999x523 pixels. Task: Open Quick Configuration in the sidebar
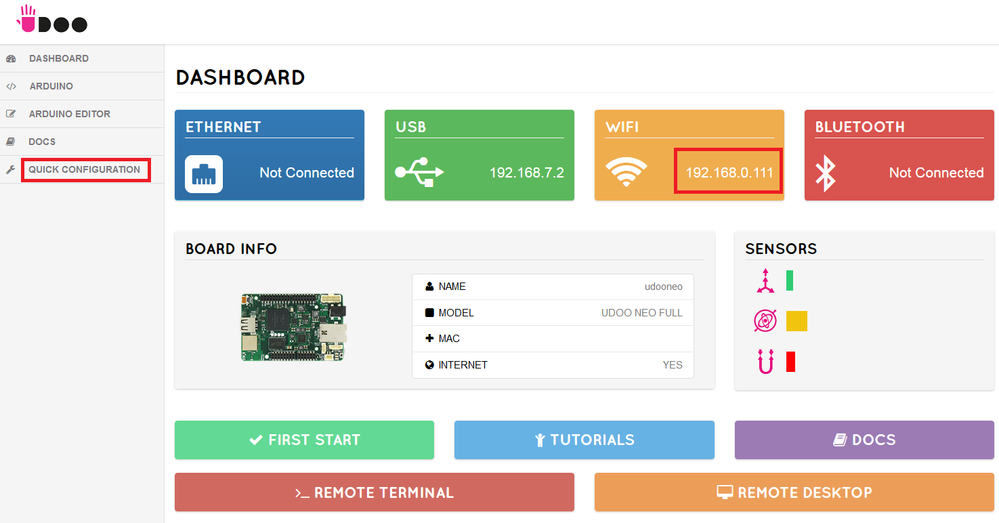point(84,169)
